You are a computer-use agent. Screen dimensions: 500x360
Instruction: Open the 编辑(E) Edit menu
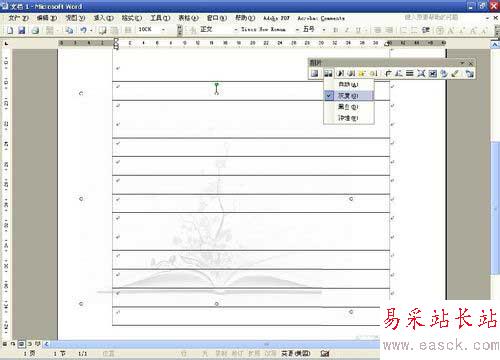(47, 18)
